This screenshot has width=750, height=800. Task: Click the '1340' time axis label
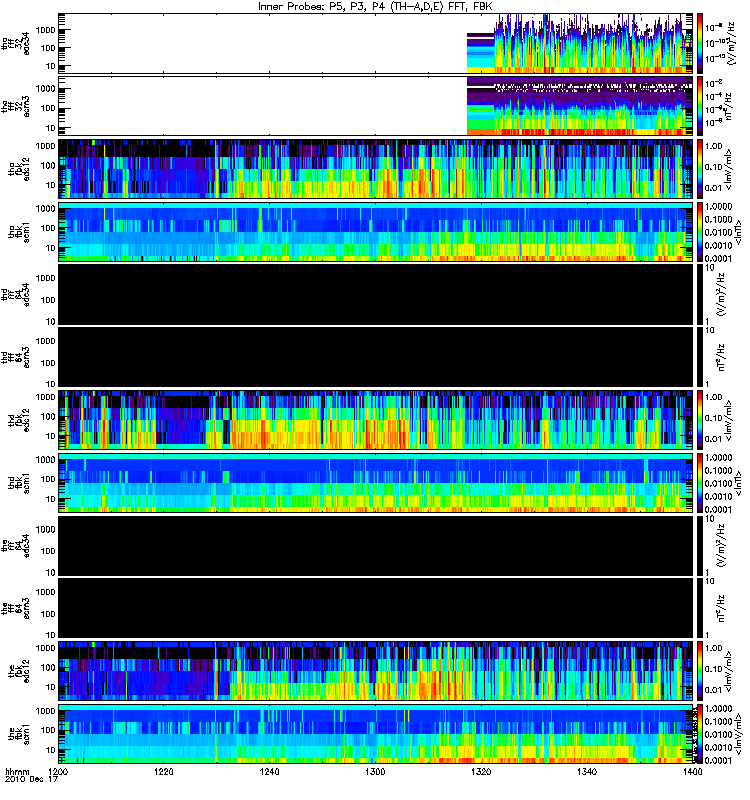click(587, 771)
